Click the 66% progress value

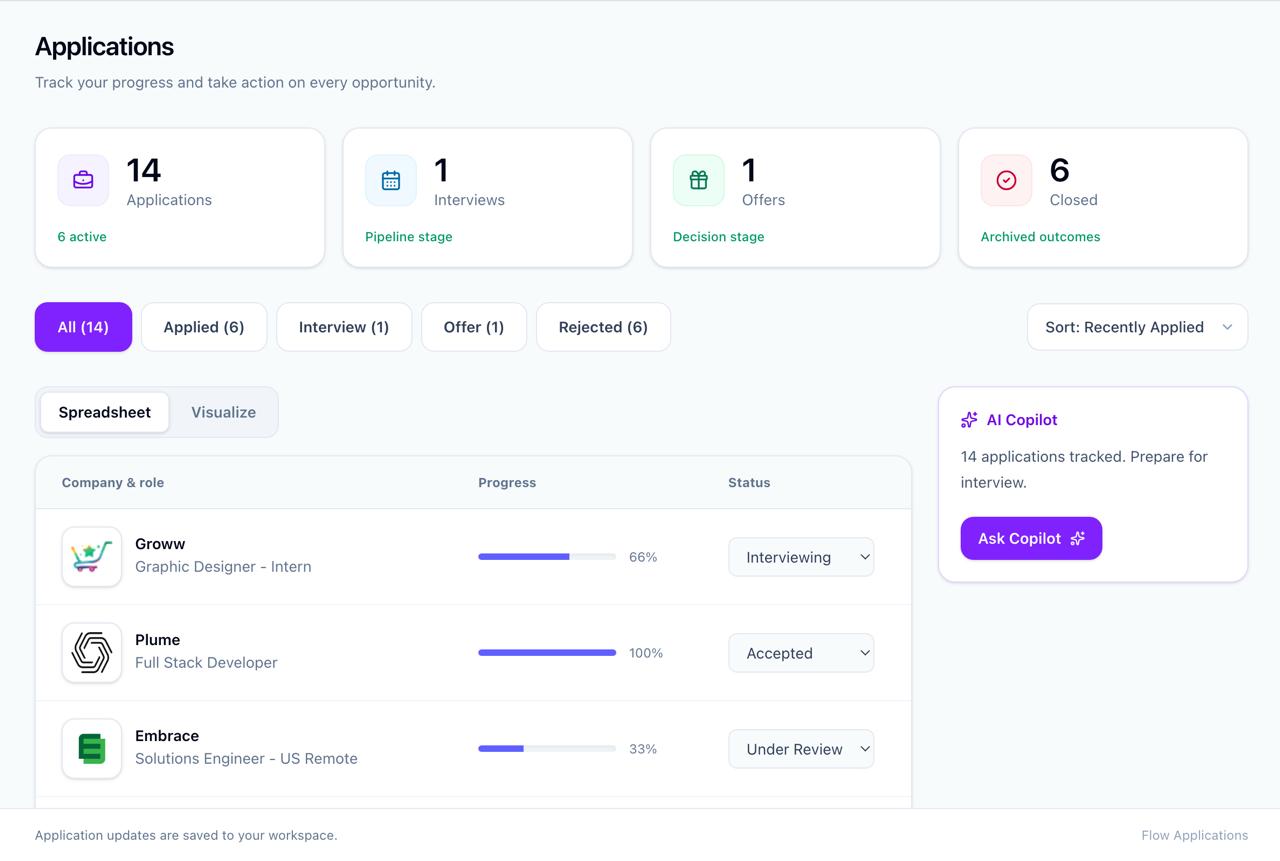coord(643,557)
